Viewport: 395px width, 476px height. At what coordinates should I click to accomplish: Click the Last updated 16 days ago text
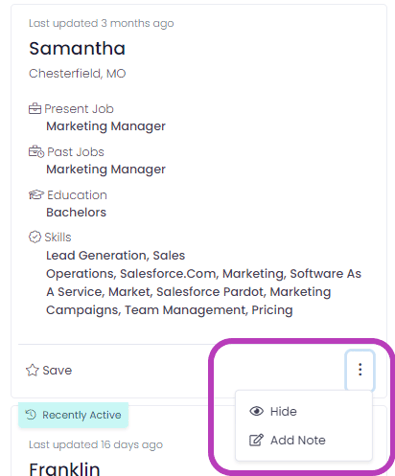pyautogui.click(x=96, y=444)
